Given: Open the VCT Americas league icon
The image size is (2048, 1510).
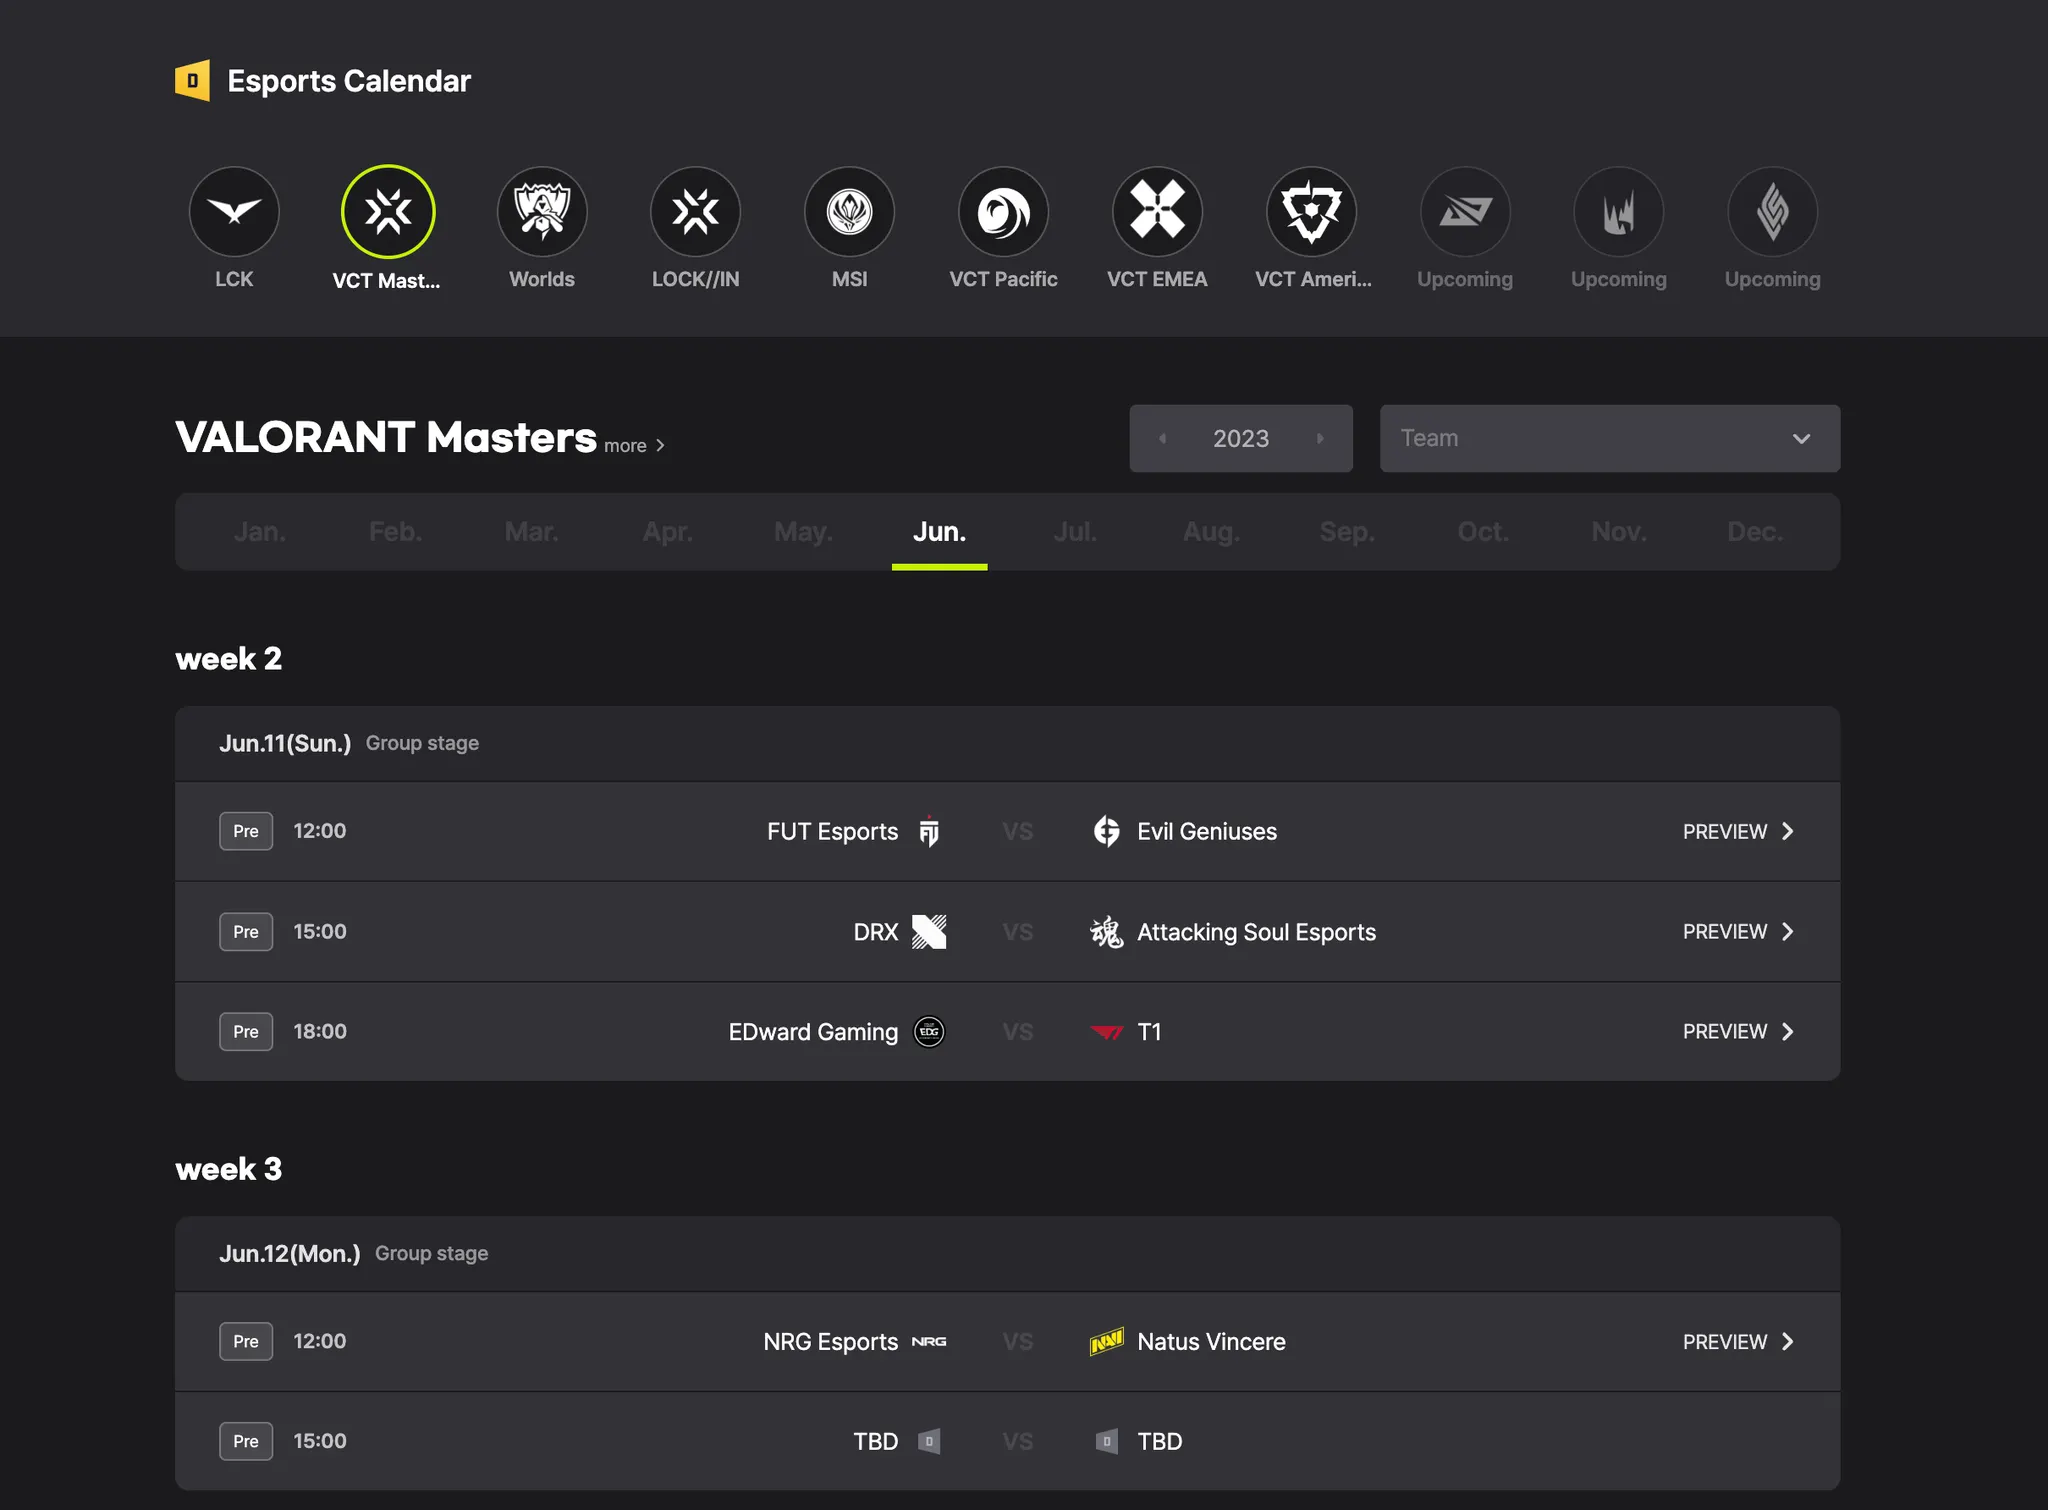Looking at the screenshot, I should coord(1311,212).
